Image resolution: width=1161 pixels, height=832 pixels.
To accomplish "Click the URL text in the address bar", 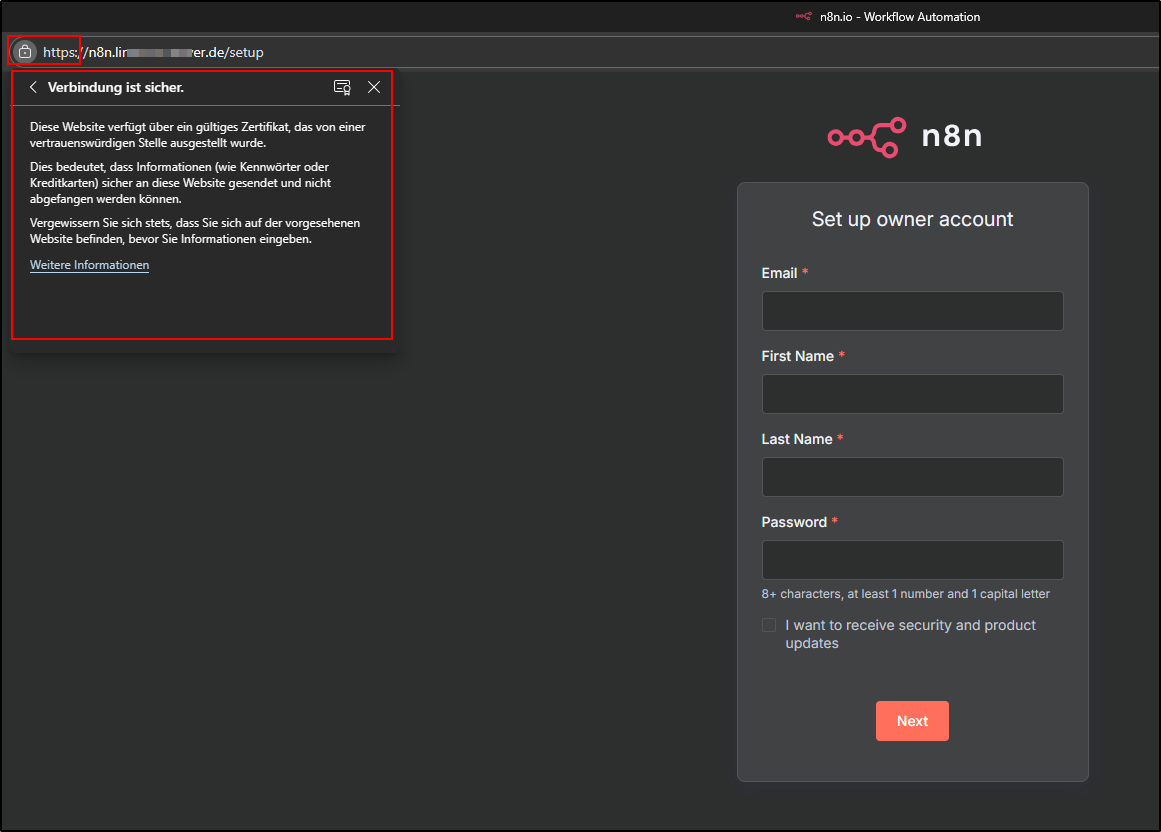I will tap(150, 52).
